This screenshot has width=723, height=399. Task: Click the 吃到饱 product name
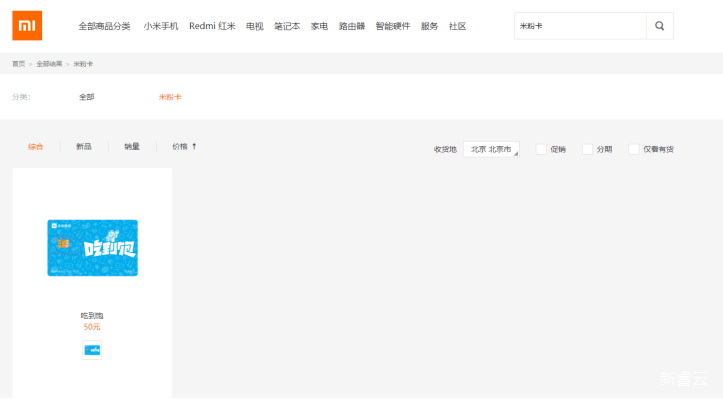[92, 316]
